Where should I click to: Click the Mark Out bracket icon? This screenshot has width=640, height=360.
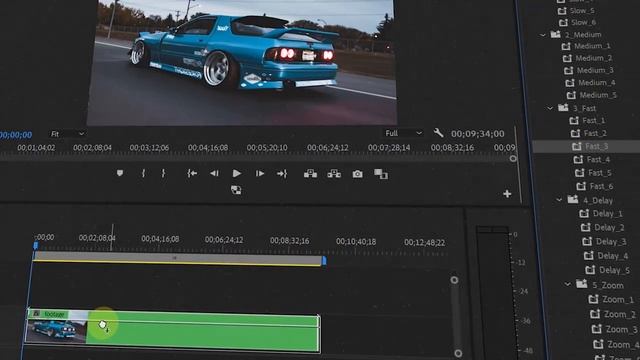pyautogui.click(x=163, y=173)
